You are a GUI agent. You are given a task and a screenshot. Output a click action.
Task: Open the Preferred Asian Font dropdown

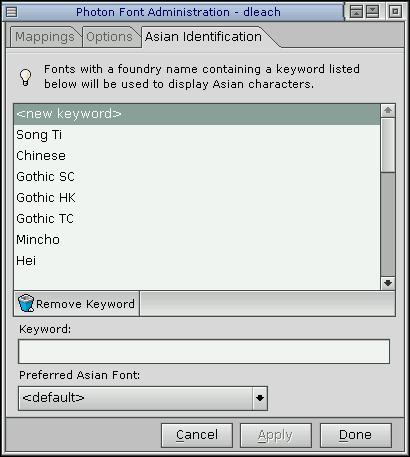click(x=143, y=398)
